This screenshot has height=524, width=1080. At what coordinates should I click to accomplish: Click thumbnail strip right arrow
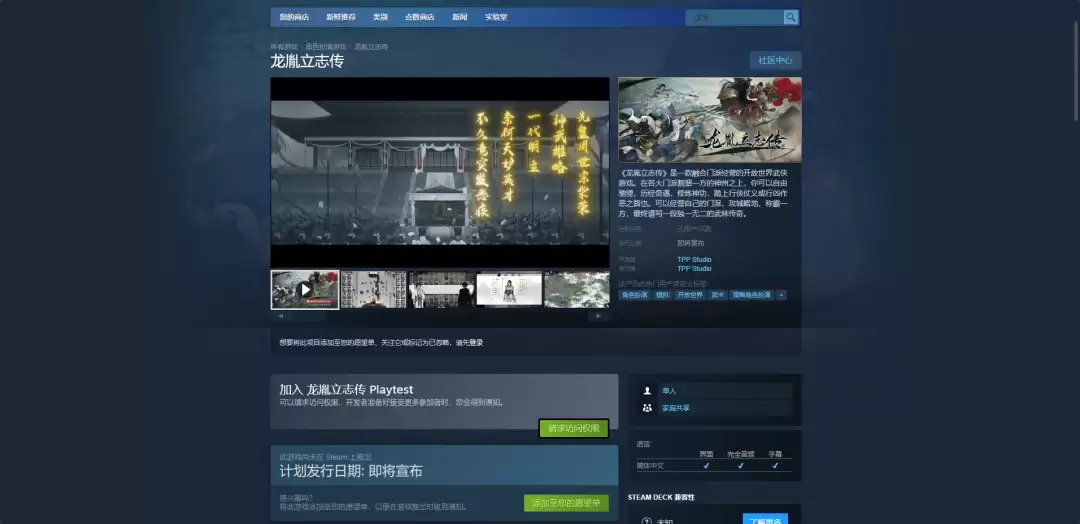[x=599, y=316]
